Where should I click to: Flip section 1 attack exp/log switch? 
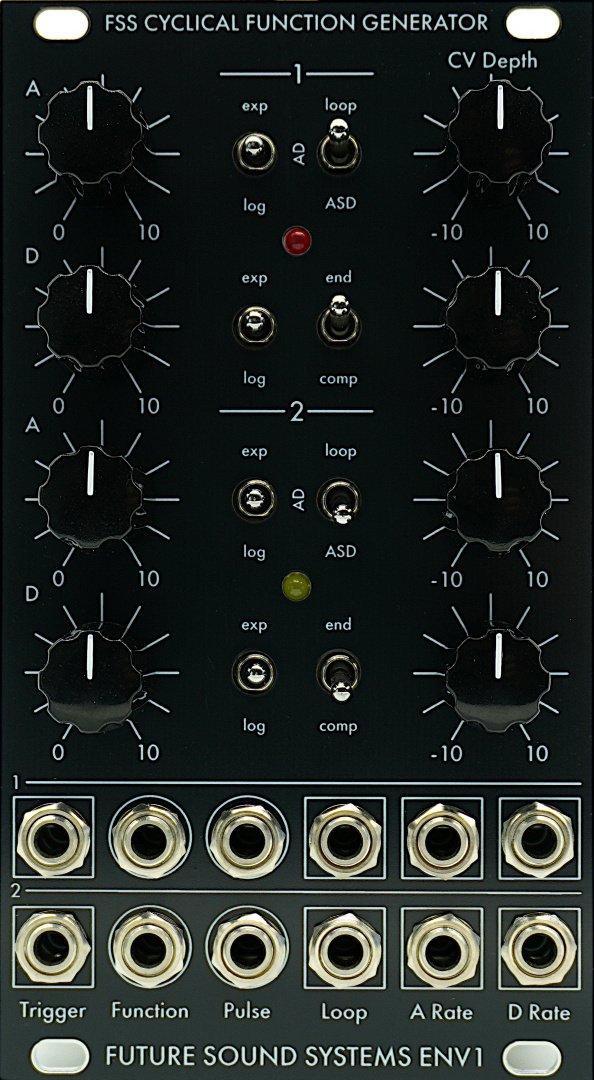click(254, 152)
